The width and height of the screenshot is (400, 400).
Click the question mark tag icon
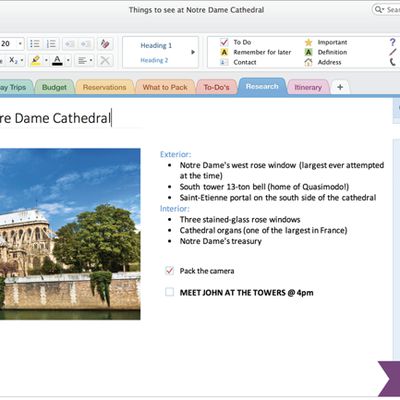[392, 42]
